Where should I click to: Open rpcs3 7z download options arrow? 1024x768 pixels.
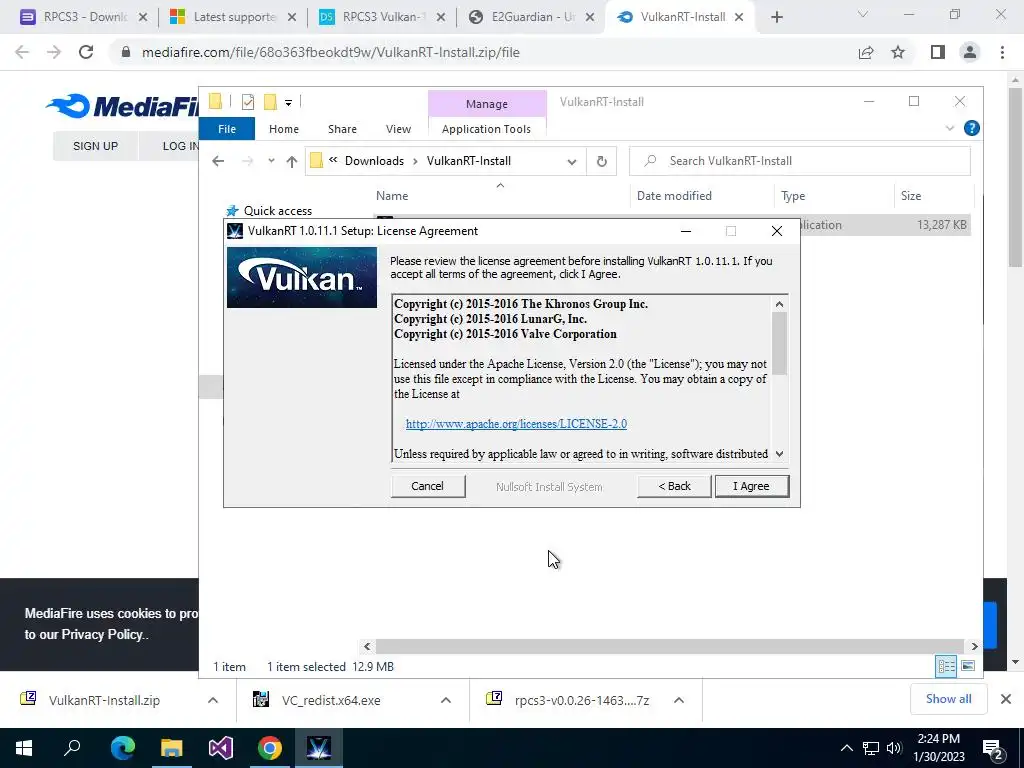point(679,700)
